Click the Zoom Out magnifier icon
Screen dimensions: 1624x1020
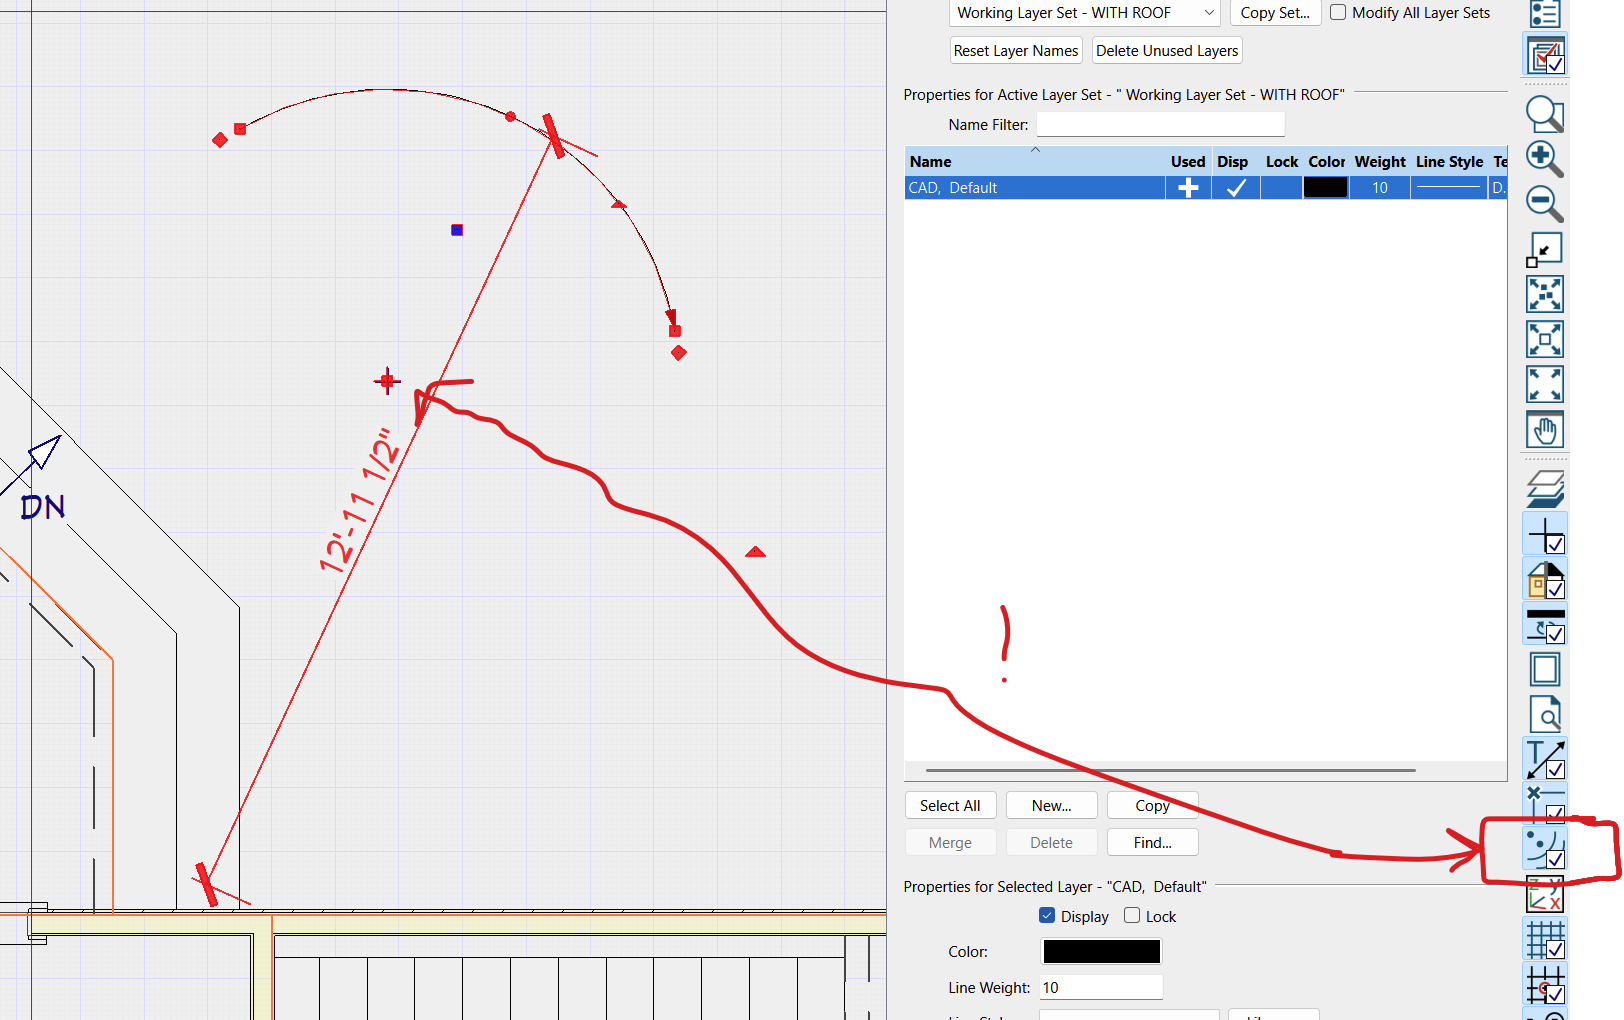coord(1544,203)
